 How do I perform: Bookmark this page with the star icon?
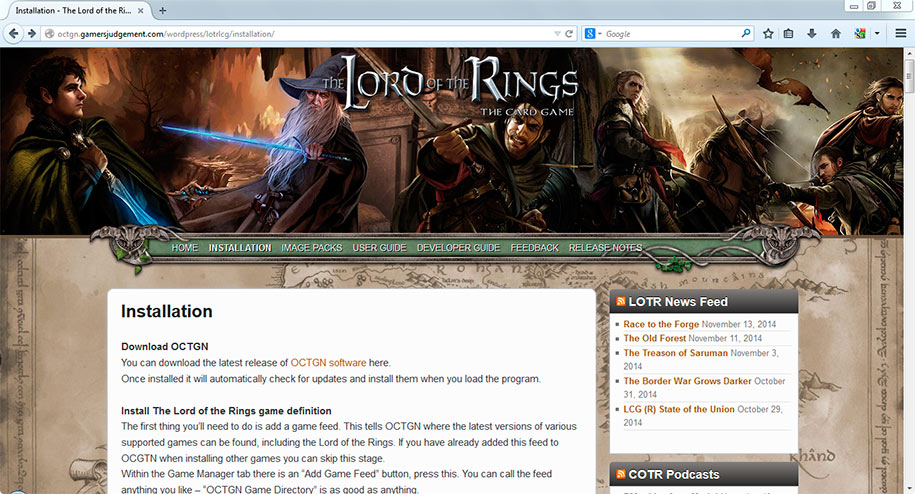click(x=768, y=34)
